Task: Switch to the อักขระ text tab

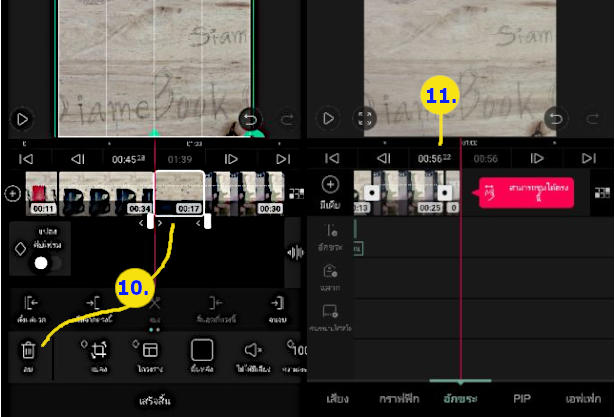Action: (460, 399)
